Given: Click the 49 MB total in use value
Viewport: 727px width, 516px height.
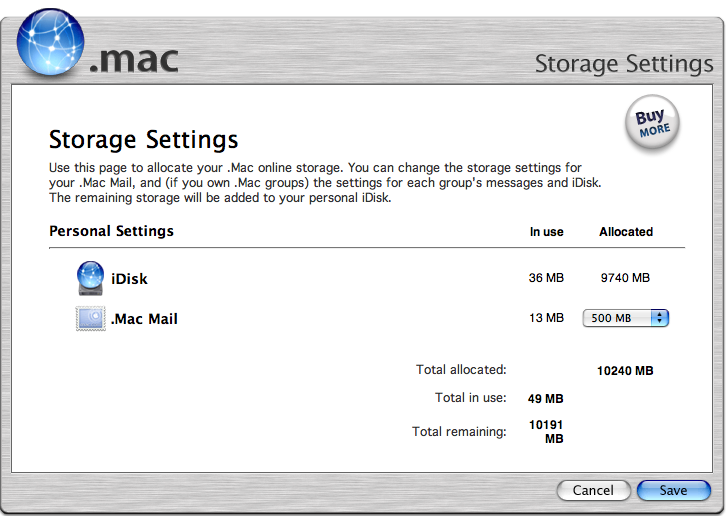Looking at the screenshot, I should (545, 399).
